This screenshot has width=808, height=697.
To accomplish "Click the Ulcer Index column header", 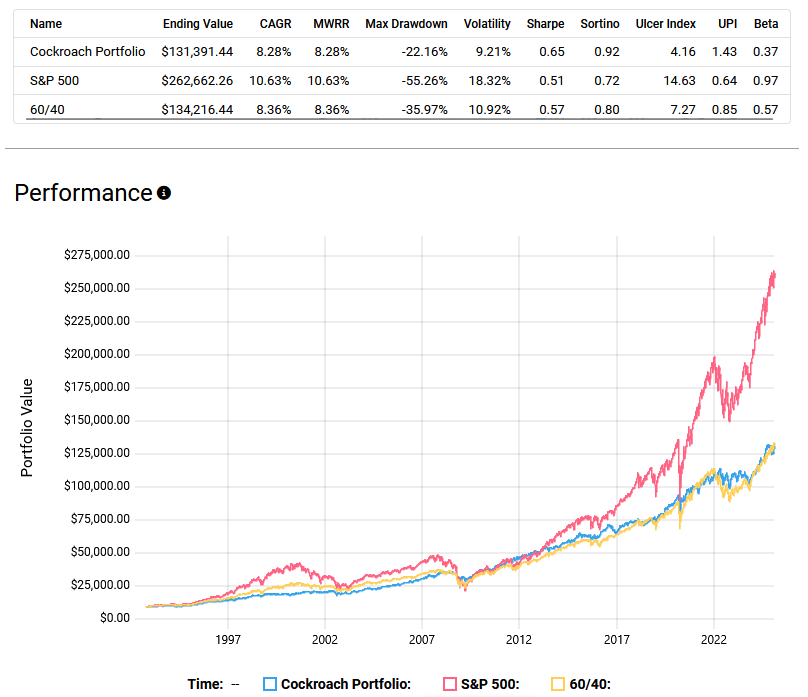I will (x=665, y=24).
